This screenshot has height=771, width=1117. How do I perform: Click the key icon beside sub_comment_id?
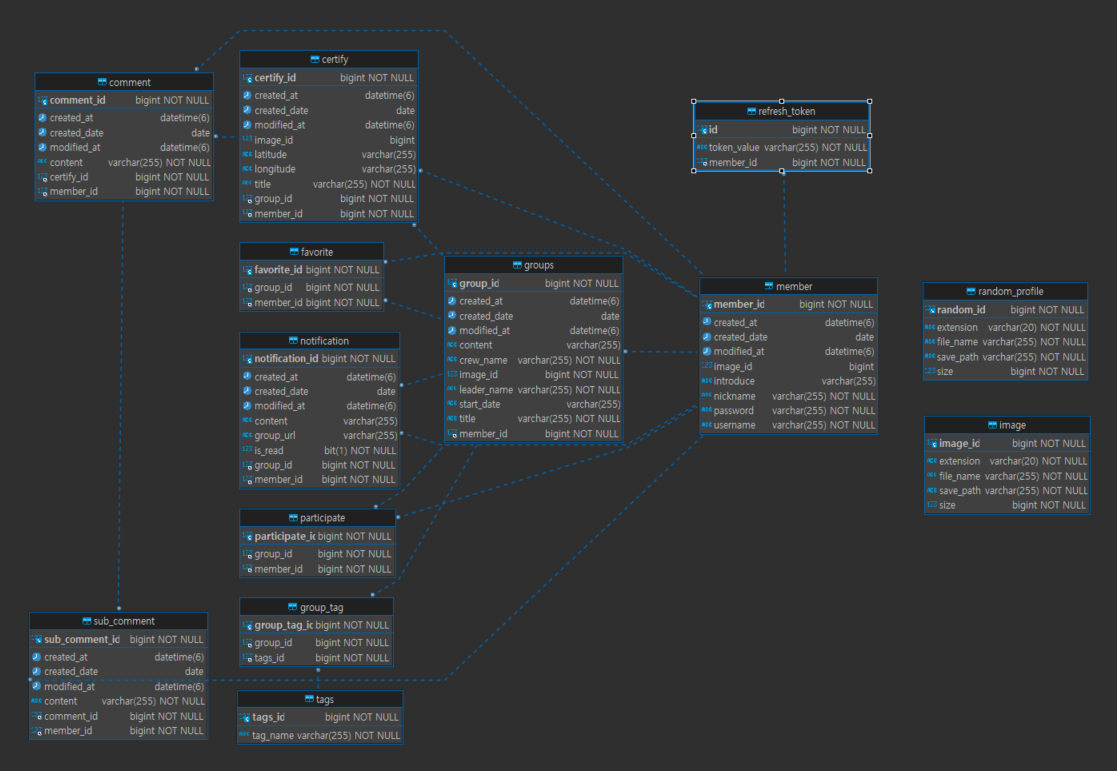[37, 639]
